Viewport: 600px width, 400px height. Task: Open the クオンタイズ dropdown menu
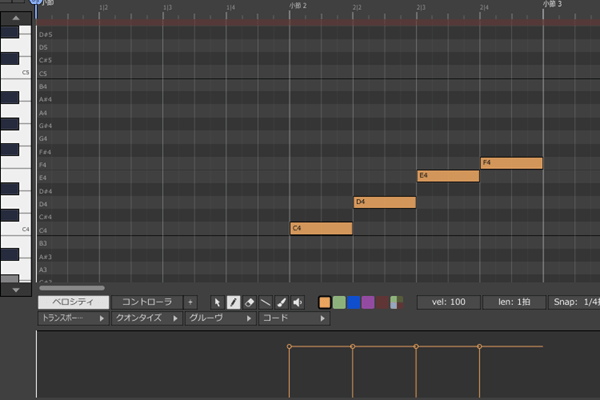[147, 318]
